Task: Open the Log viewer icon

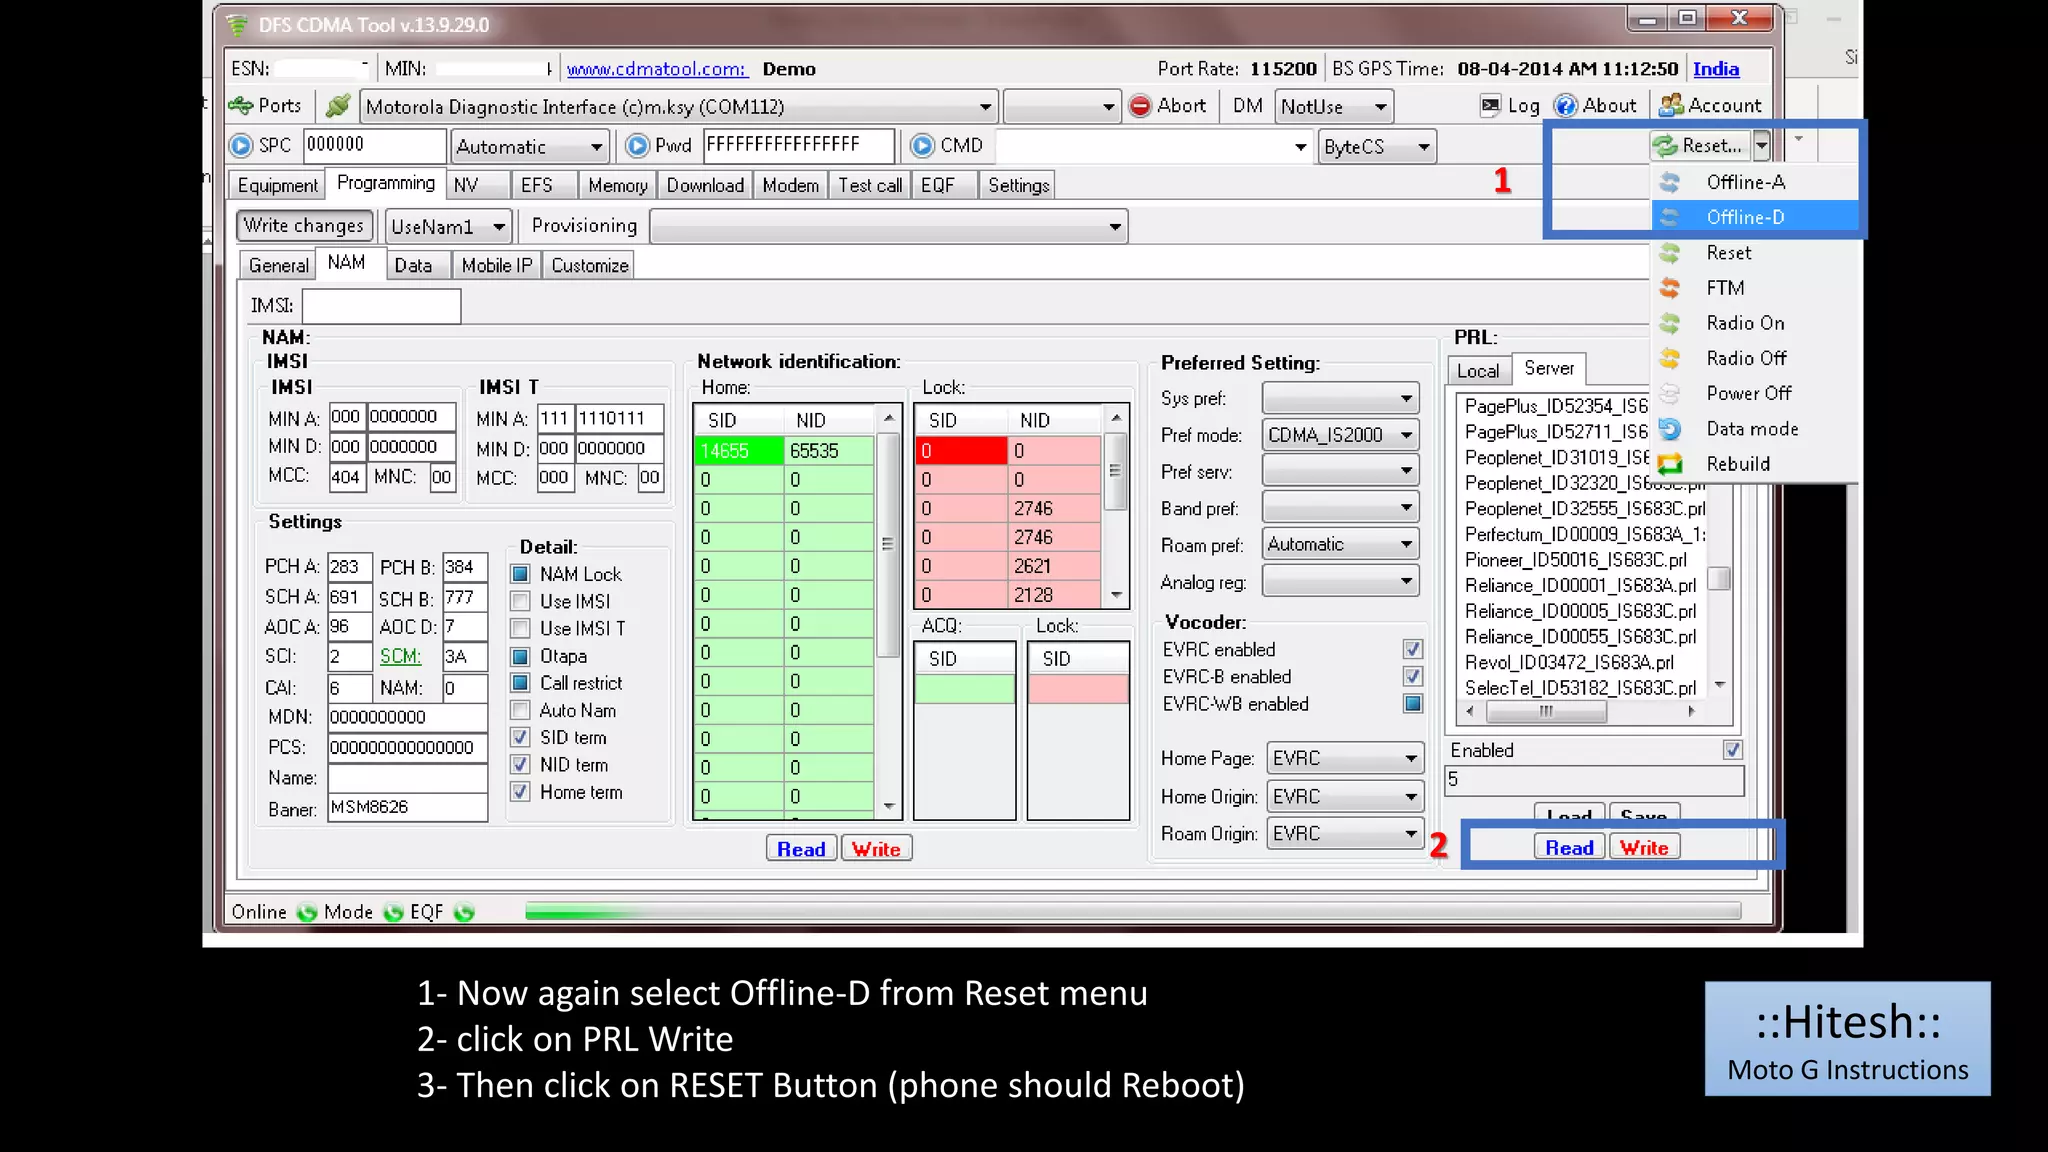Action: tap(1491, 106)
